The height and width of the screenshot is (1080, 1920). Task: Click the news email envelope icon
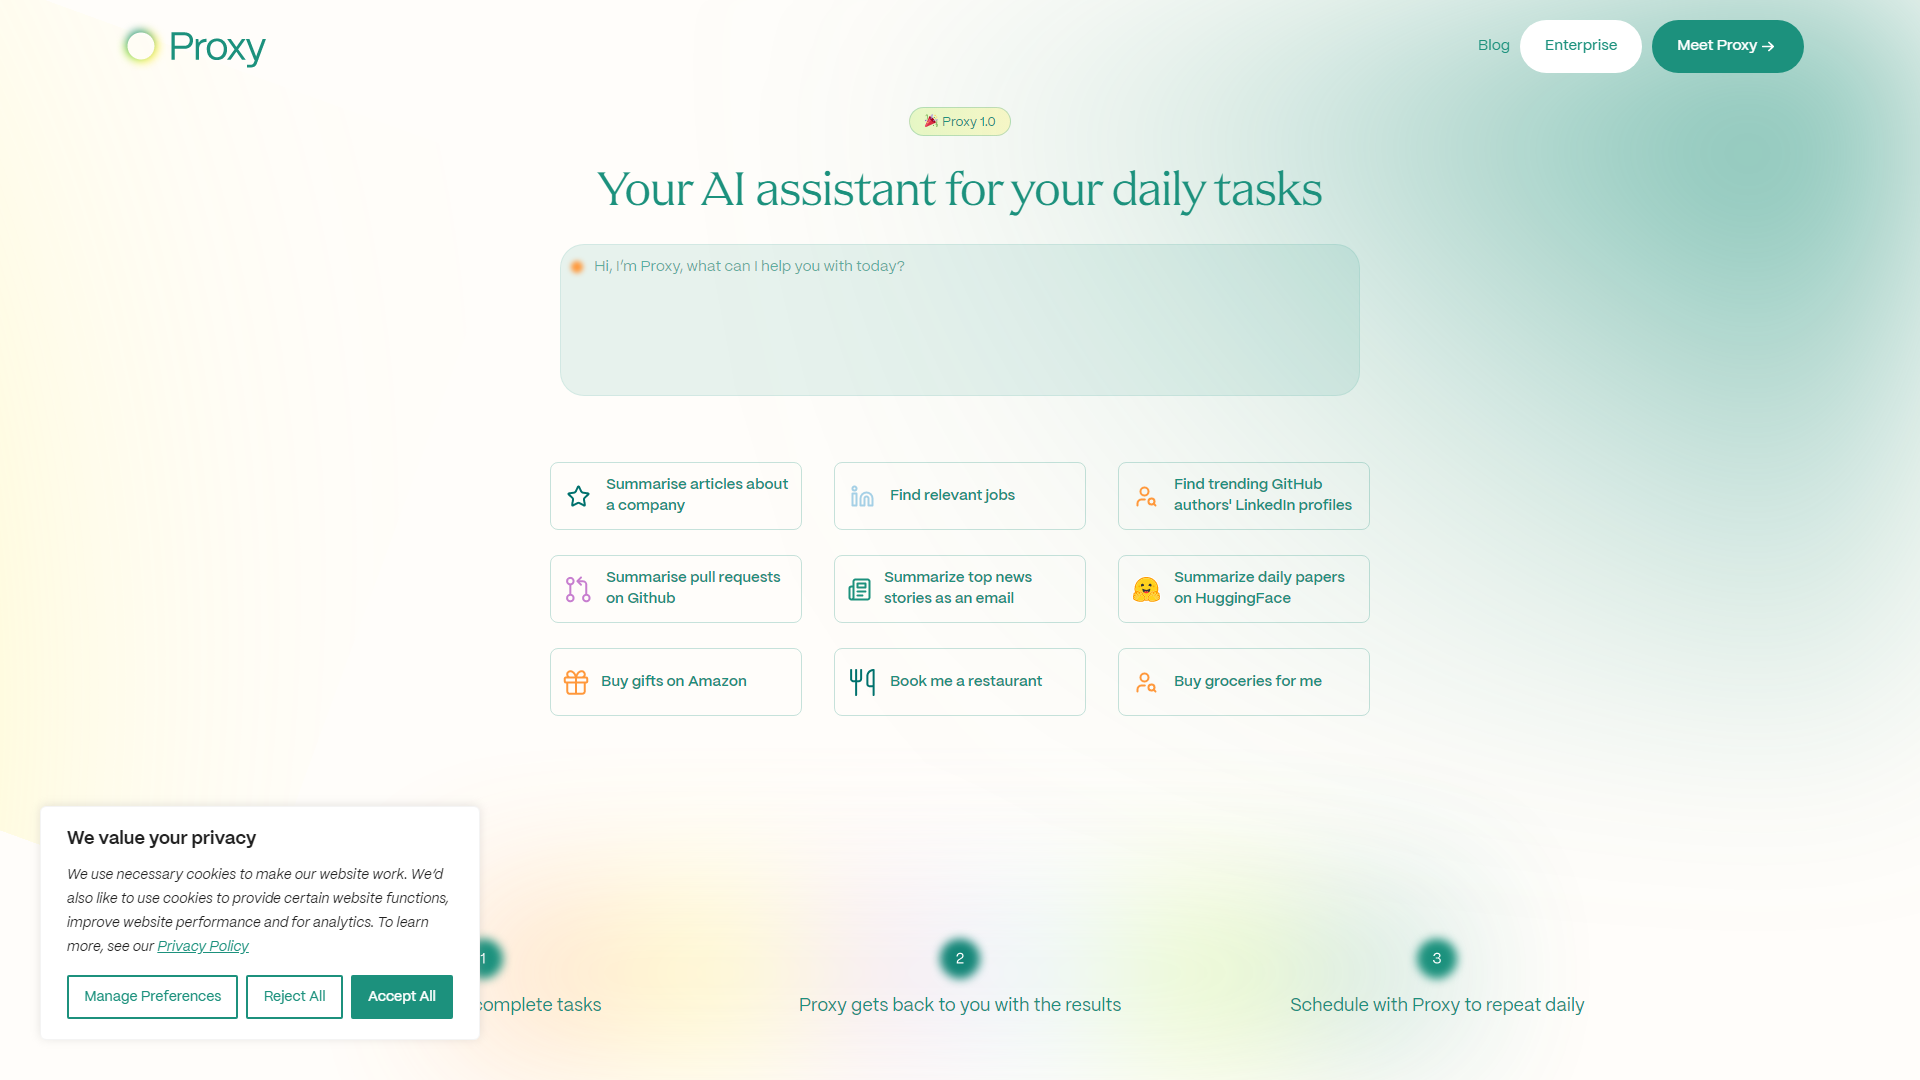[x=860, y=588]
